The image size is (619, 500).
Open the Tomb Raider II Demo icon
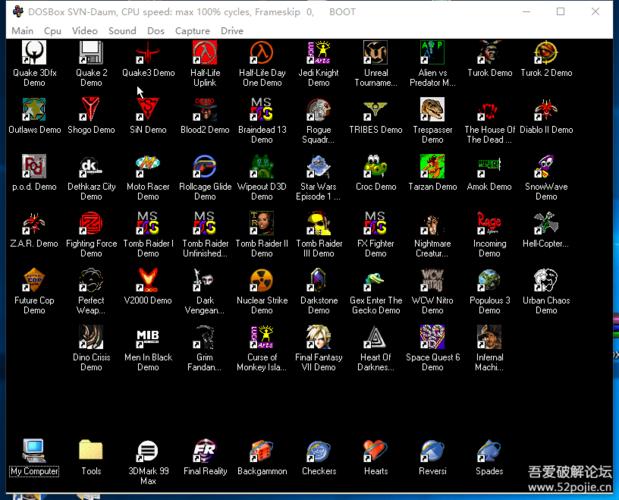pos(261,223)
